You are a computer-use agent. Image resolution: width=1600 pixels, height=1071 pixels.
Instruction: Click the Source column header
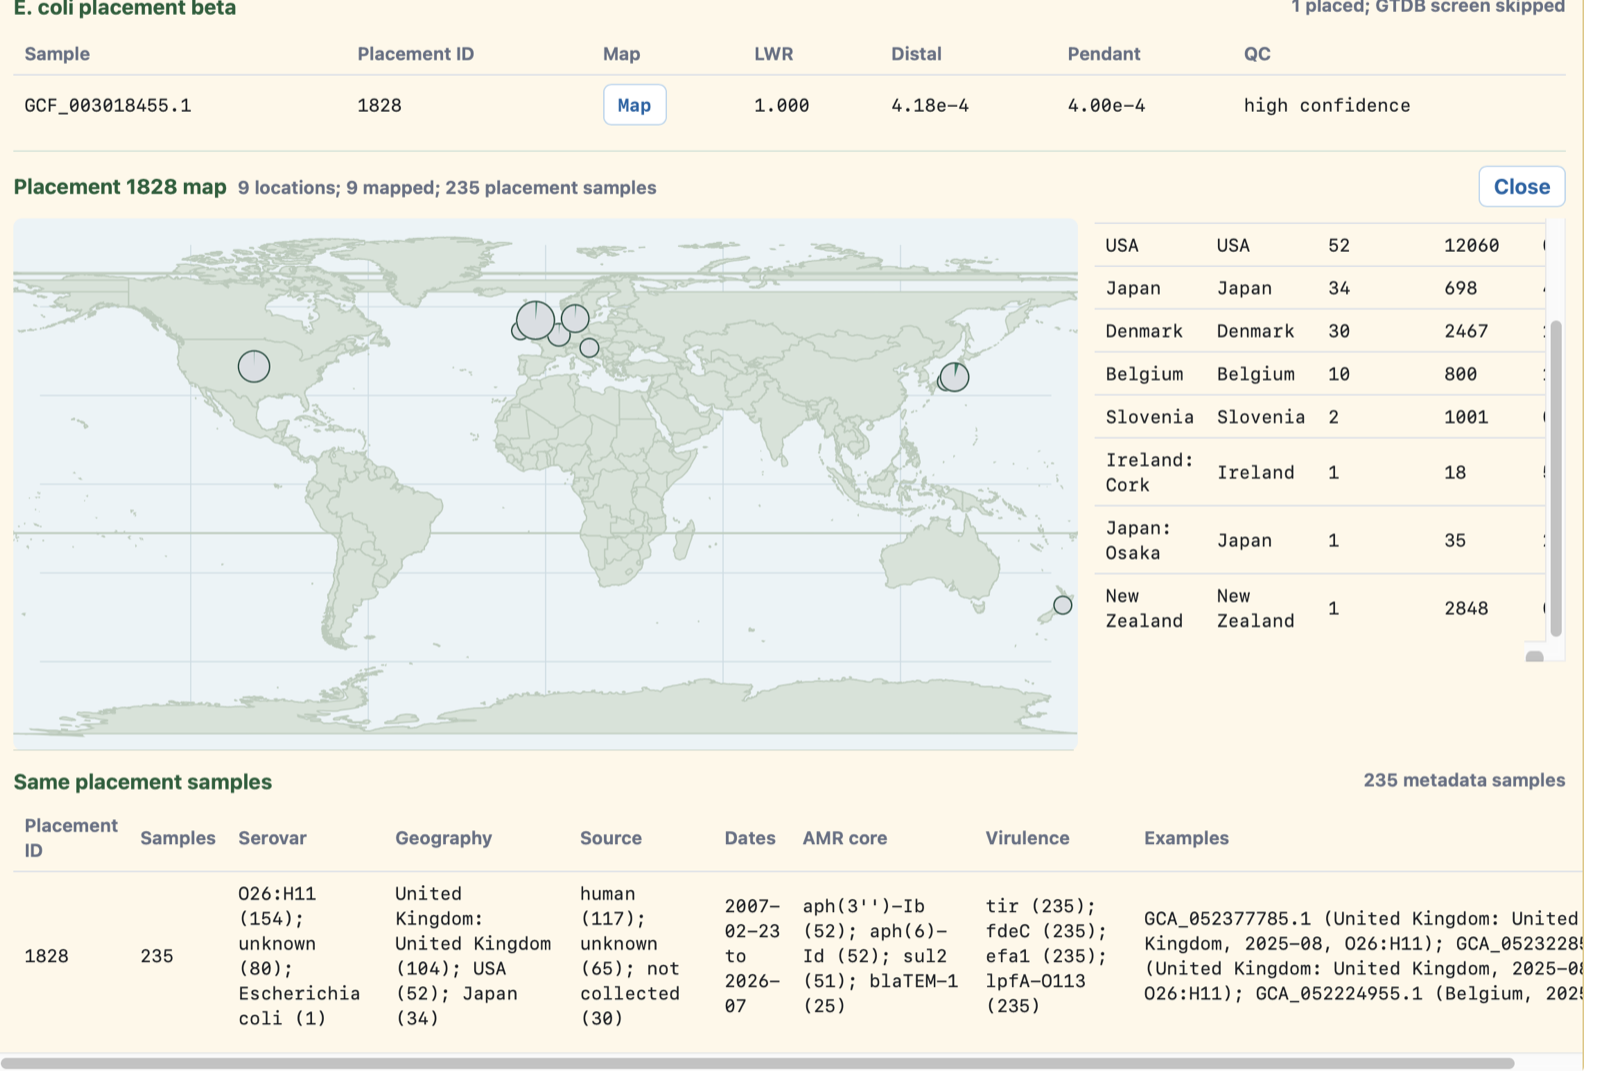(x=611, y=838)
